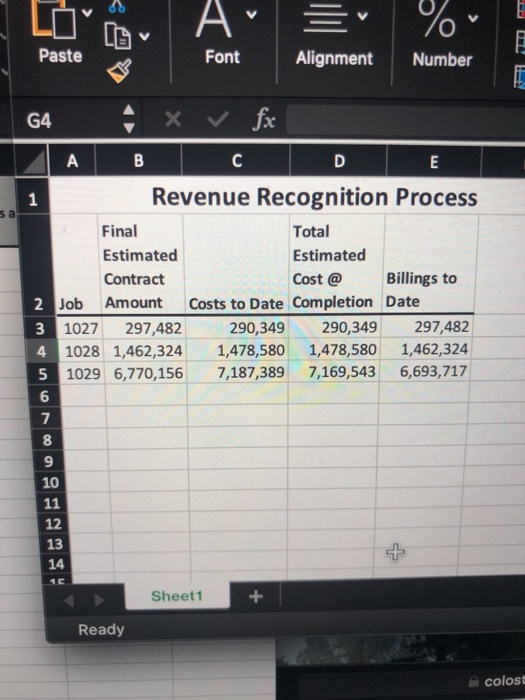This screenshot has height=700, width=525.
Task: Open the Number format group button
Action: click(x=442, y=36)
